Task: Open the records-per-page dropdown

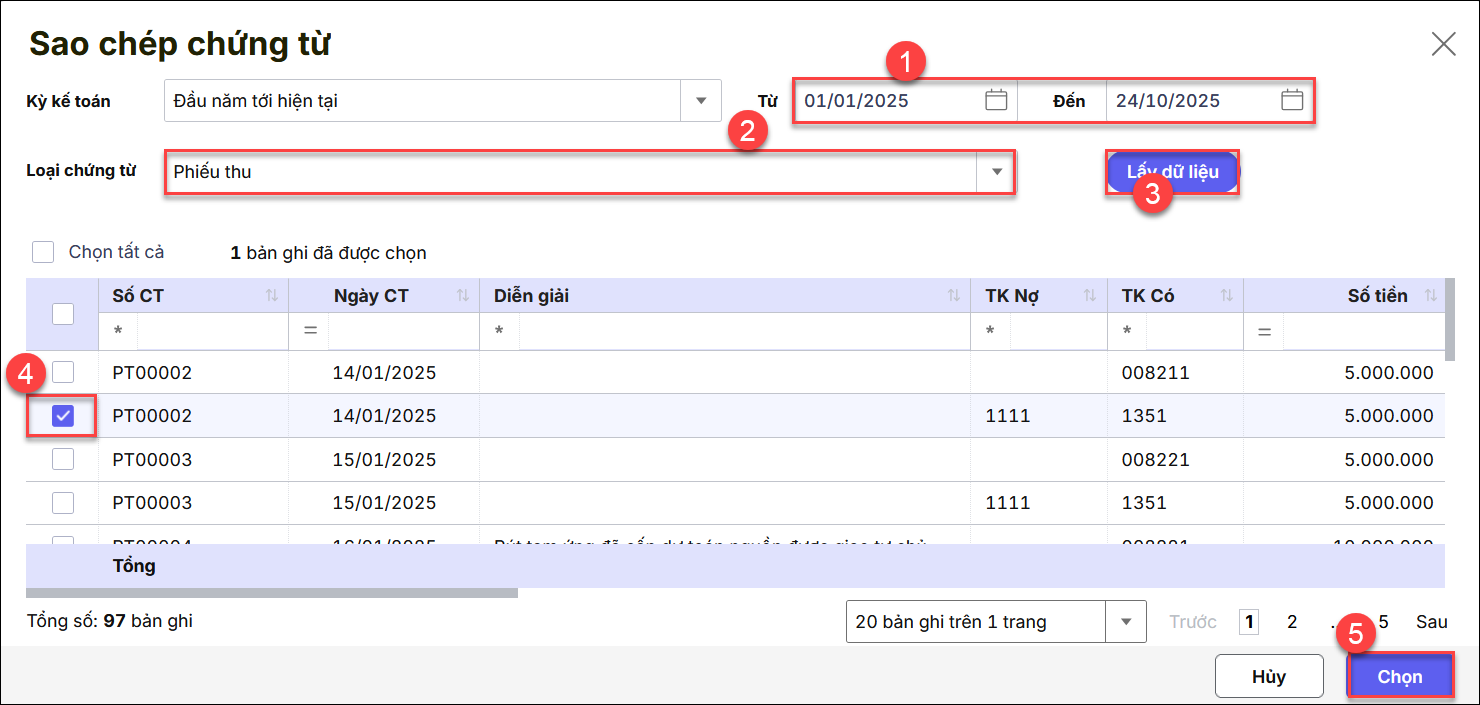Action: (x=1126, y=622)
